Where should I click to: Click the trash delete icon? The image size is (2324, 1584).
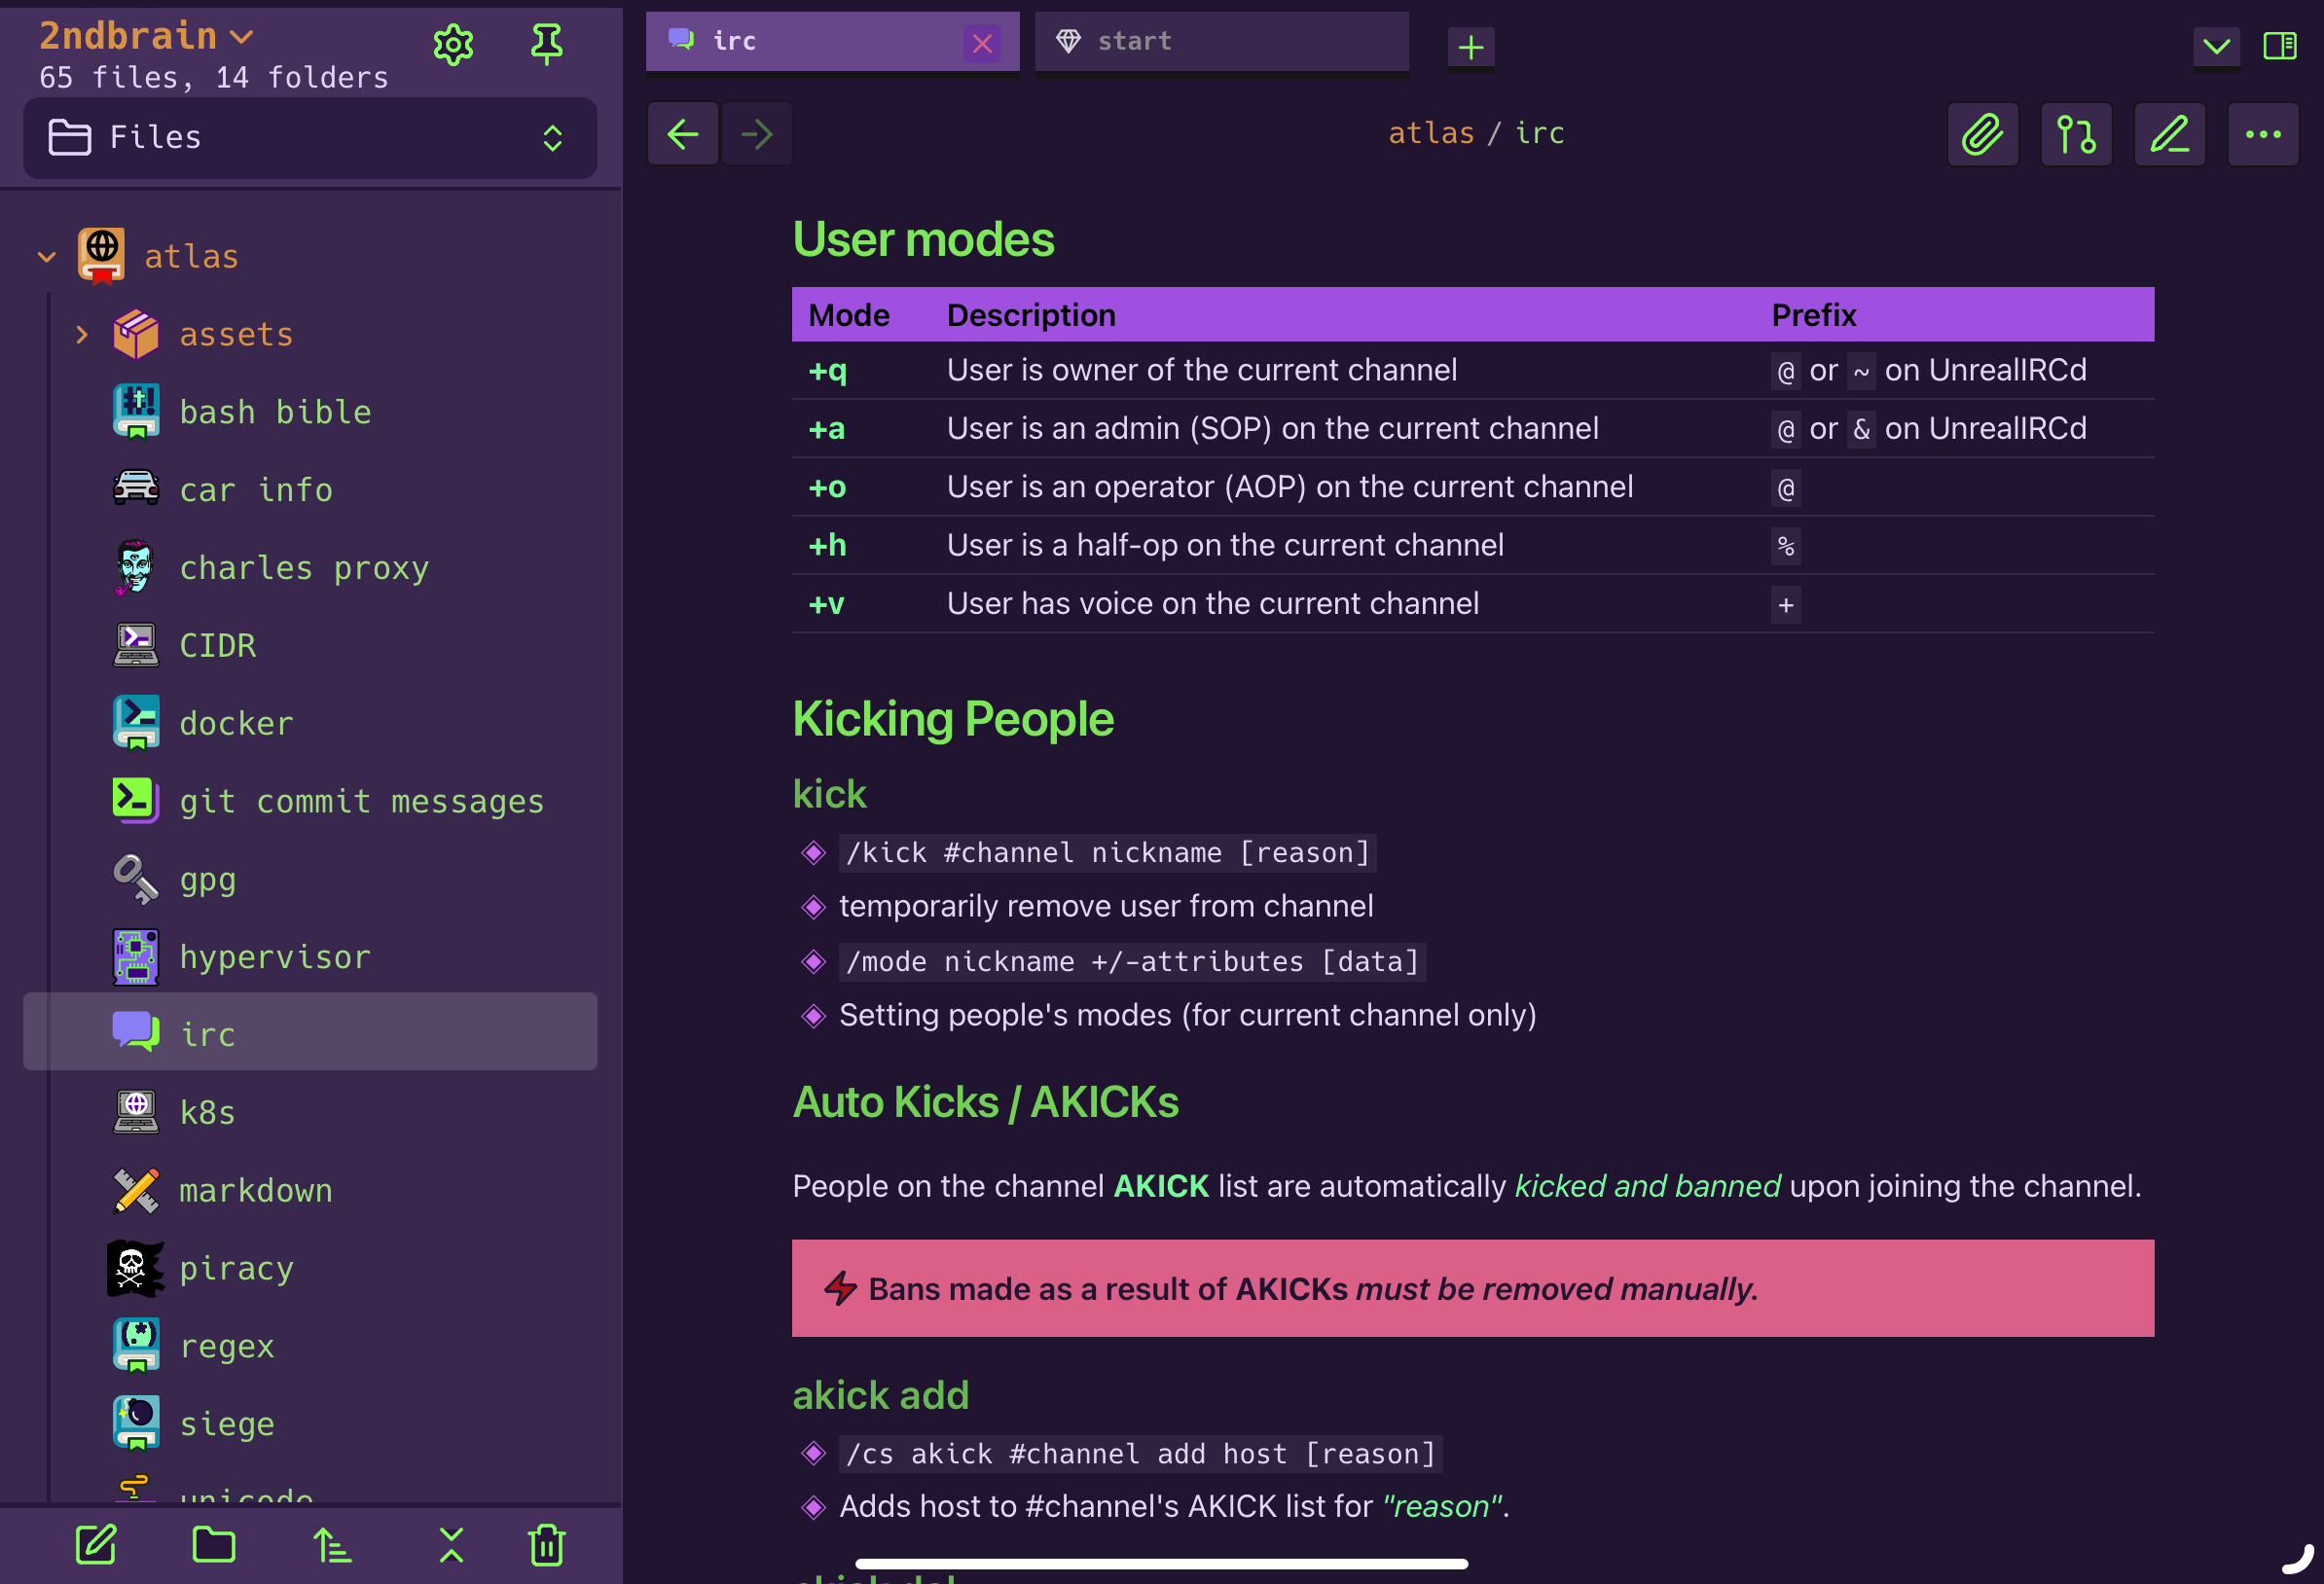[546, 1545]
